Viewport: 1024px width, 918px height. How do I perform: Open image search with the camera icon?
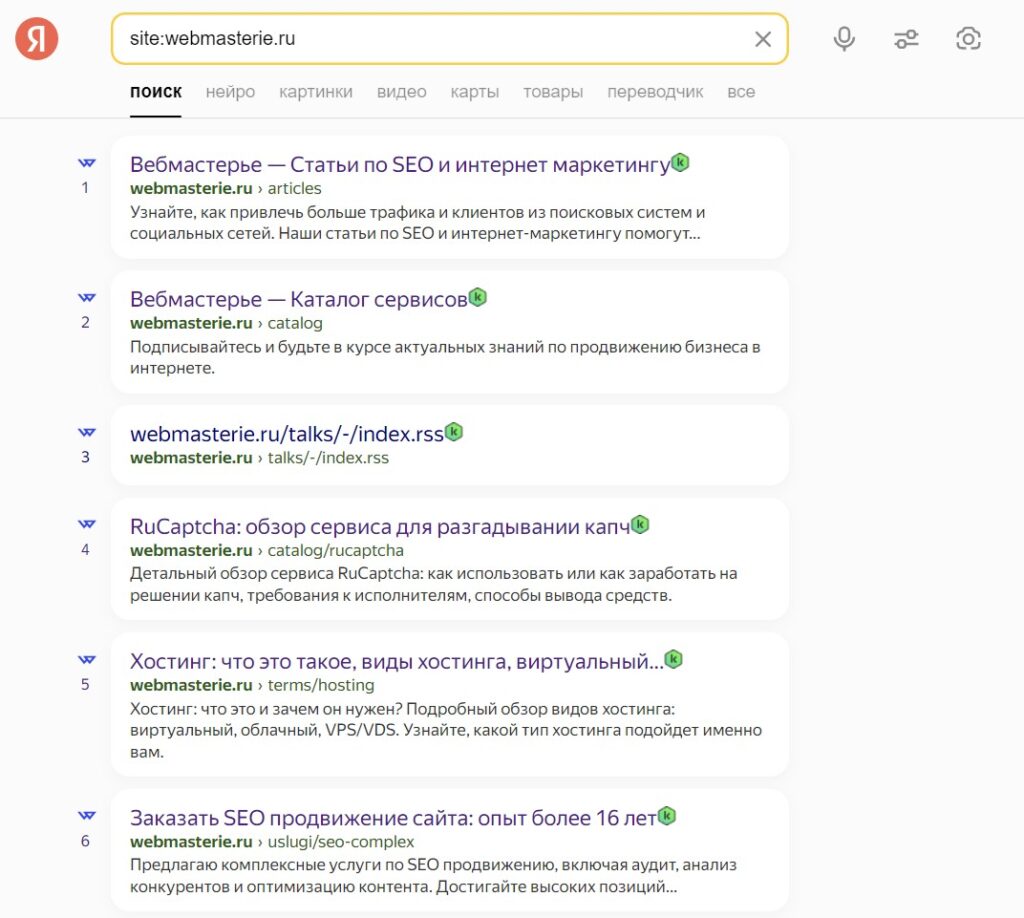968,38
